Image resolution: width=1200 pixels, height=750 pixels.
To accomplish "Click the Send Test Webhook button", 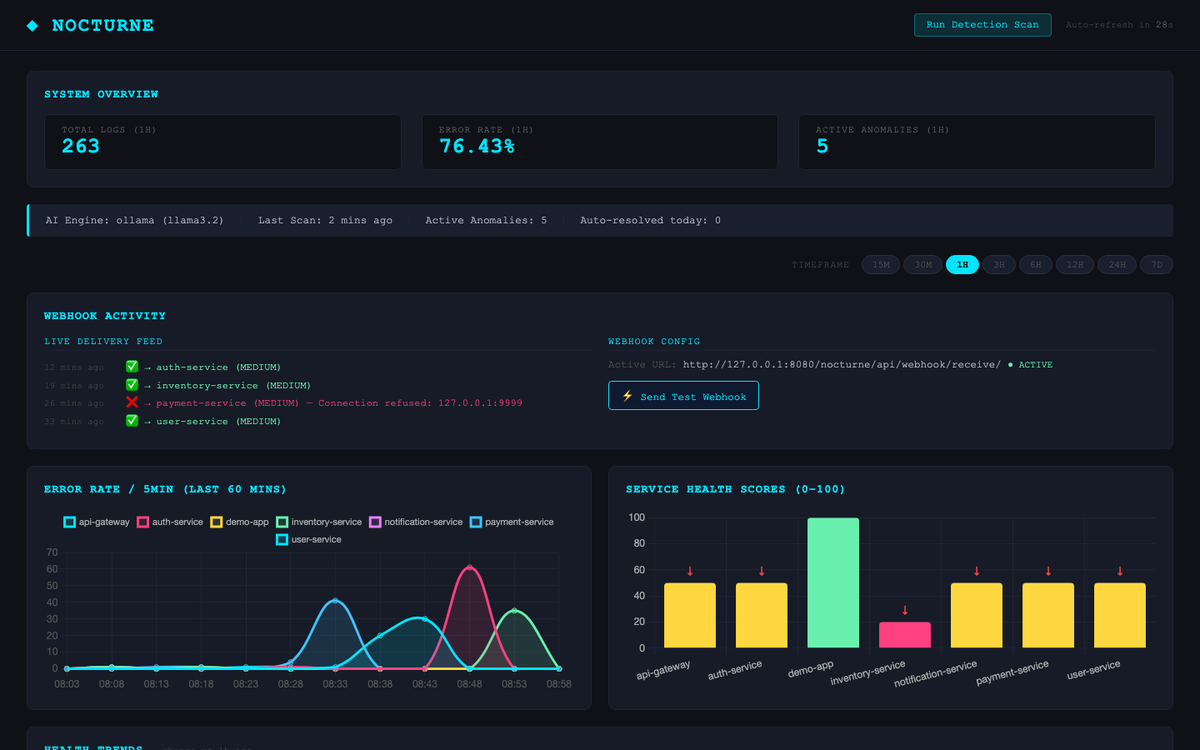I will point(683,396).
